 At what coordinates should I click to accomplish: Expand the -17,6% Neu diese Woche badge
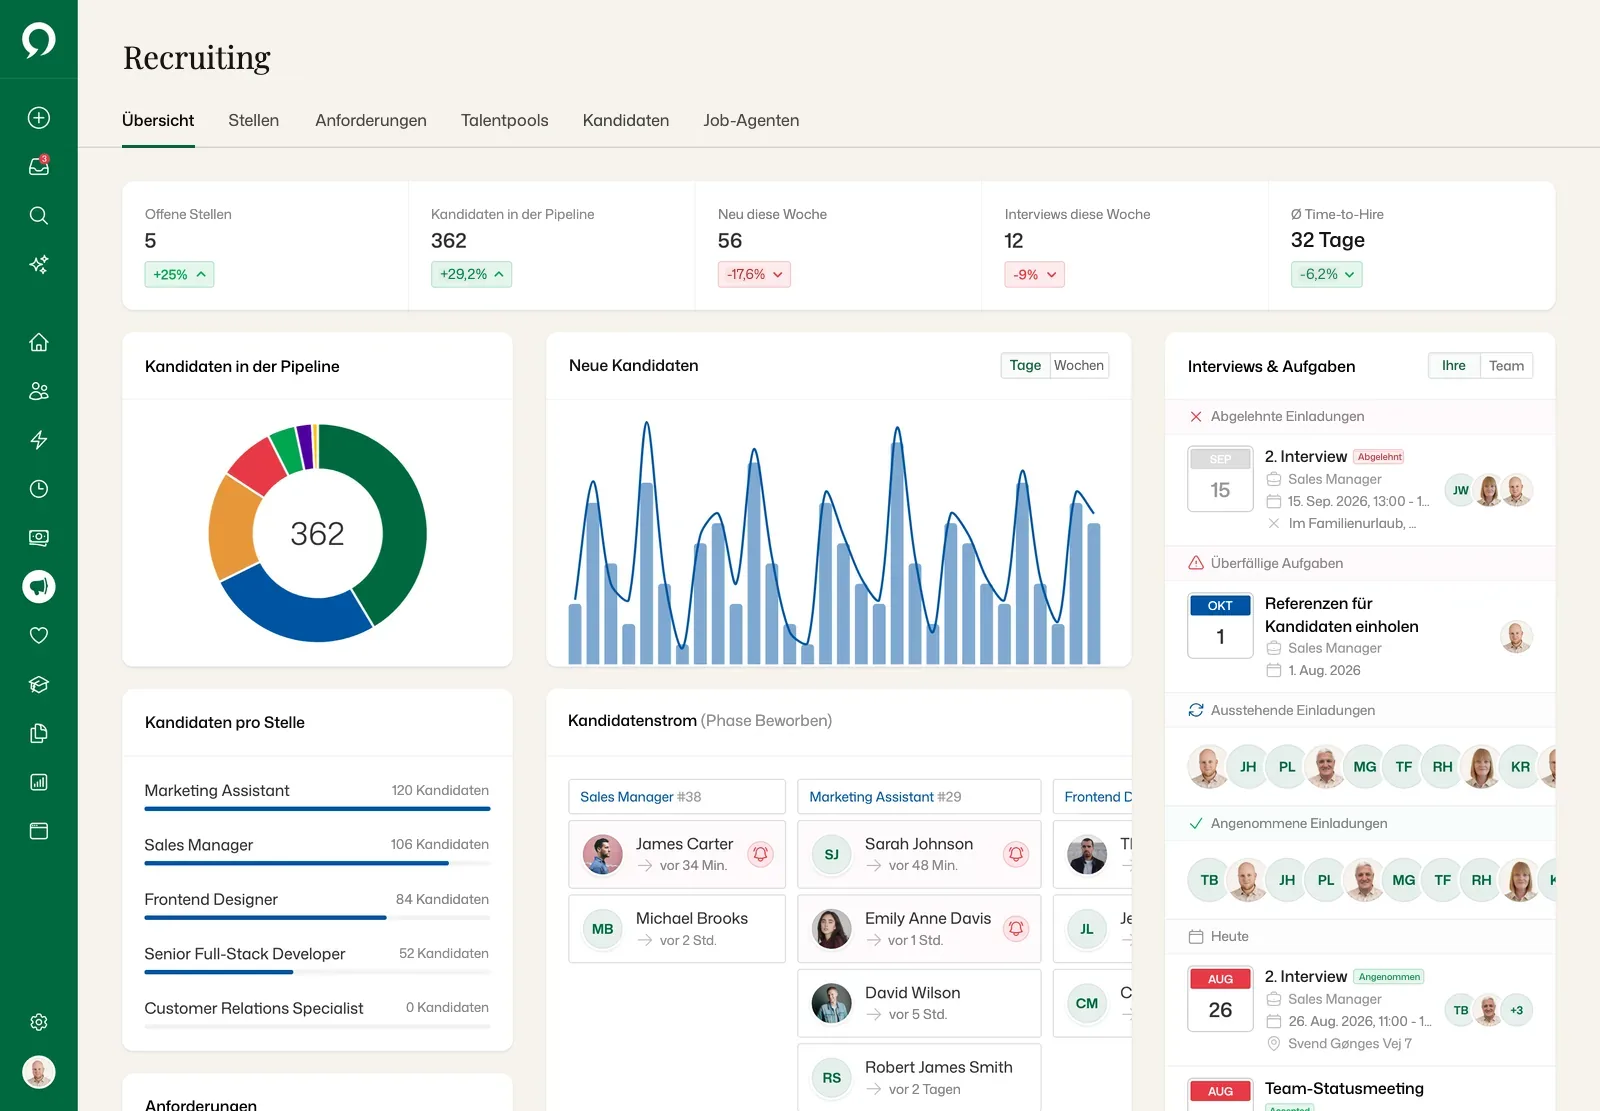754,274
